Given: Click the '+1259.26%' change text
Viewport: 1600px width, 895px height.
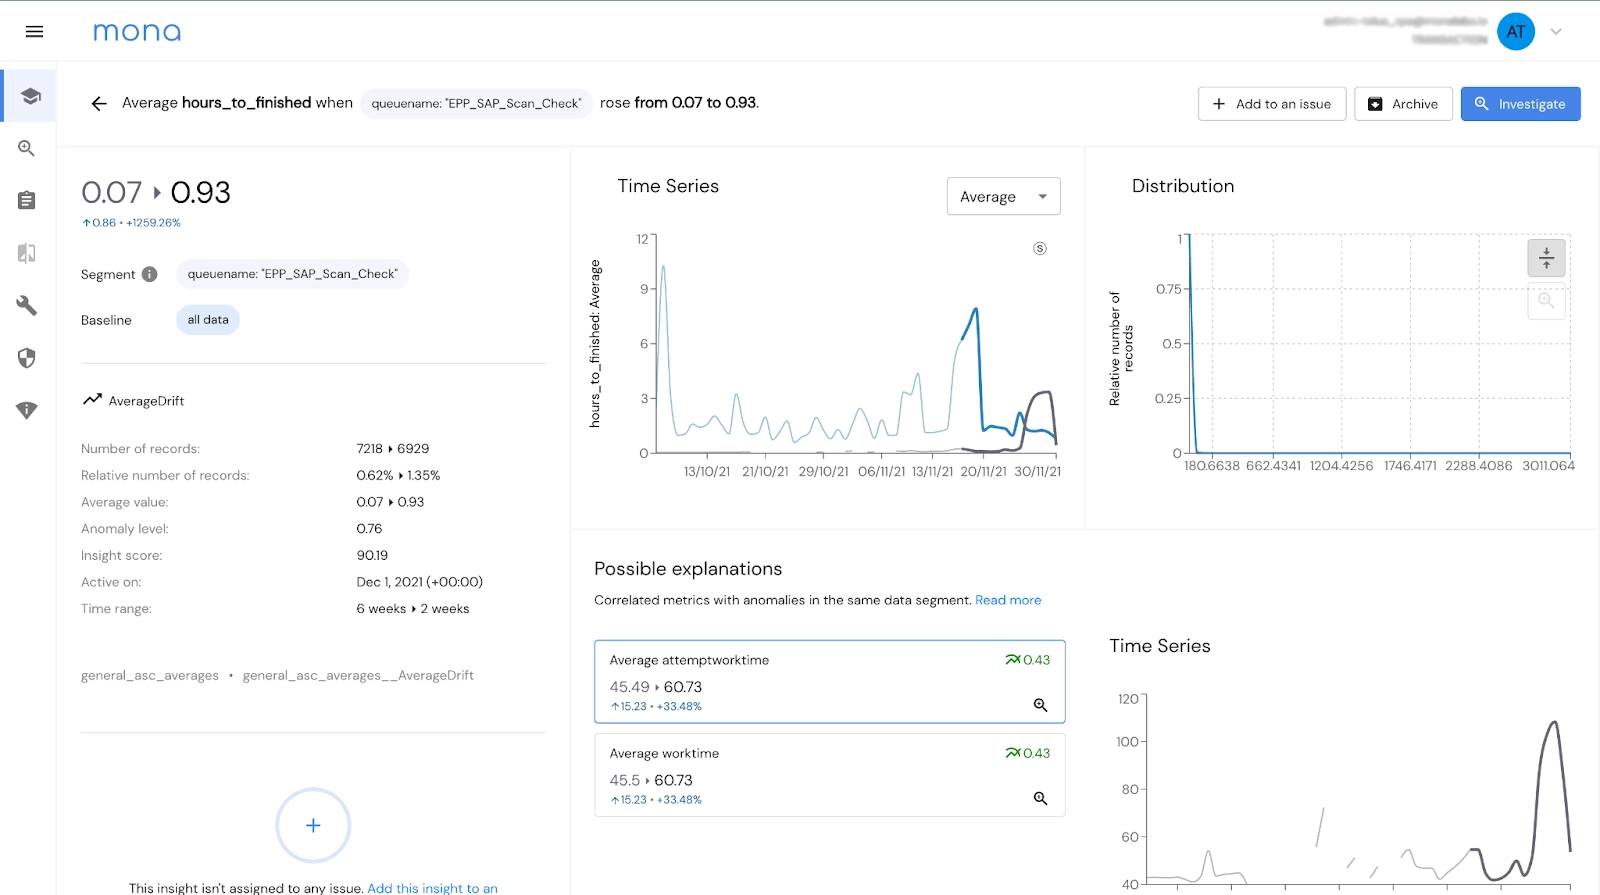Looking at the screenshot, I should coord(153,223).
